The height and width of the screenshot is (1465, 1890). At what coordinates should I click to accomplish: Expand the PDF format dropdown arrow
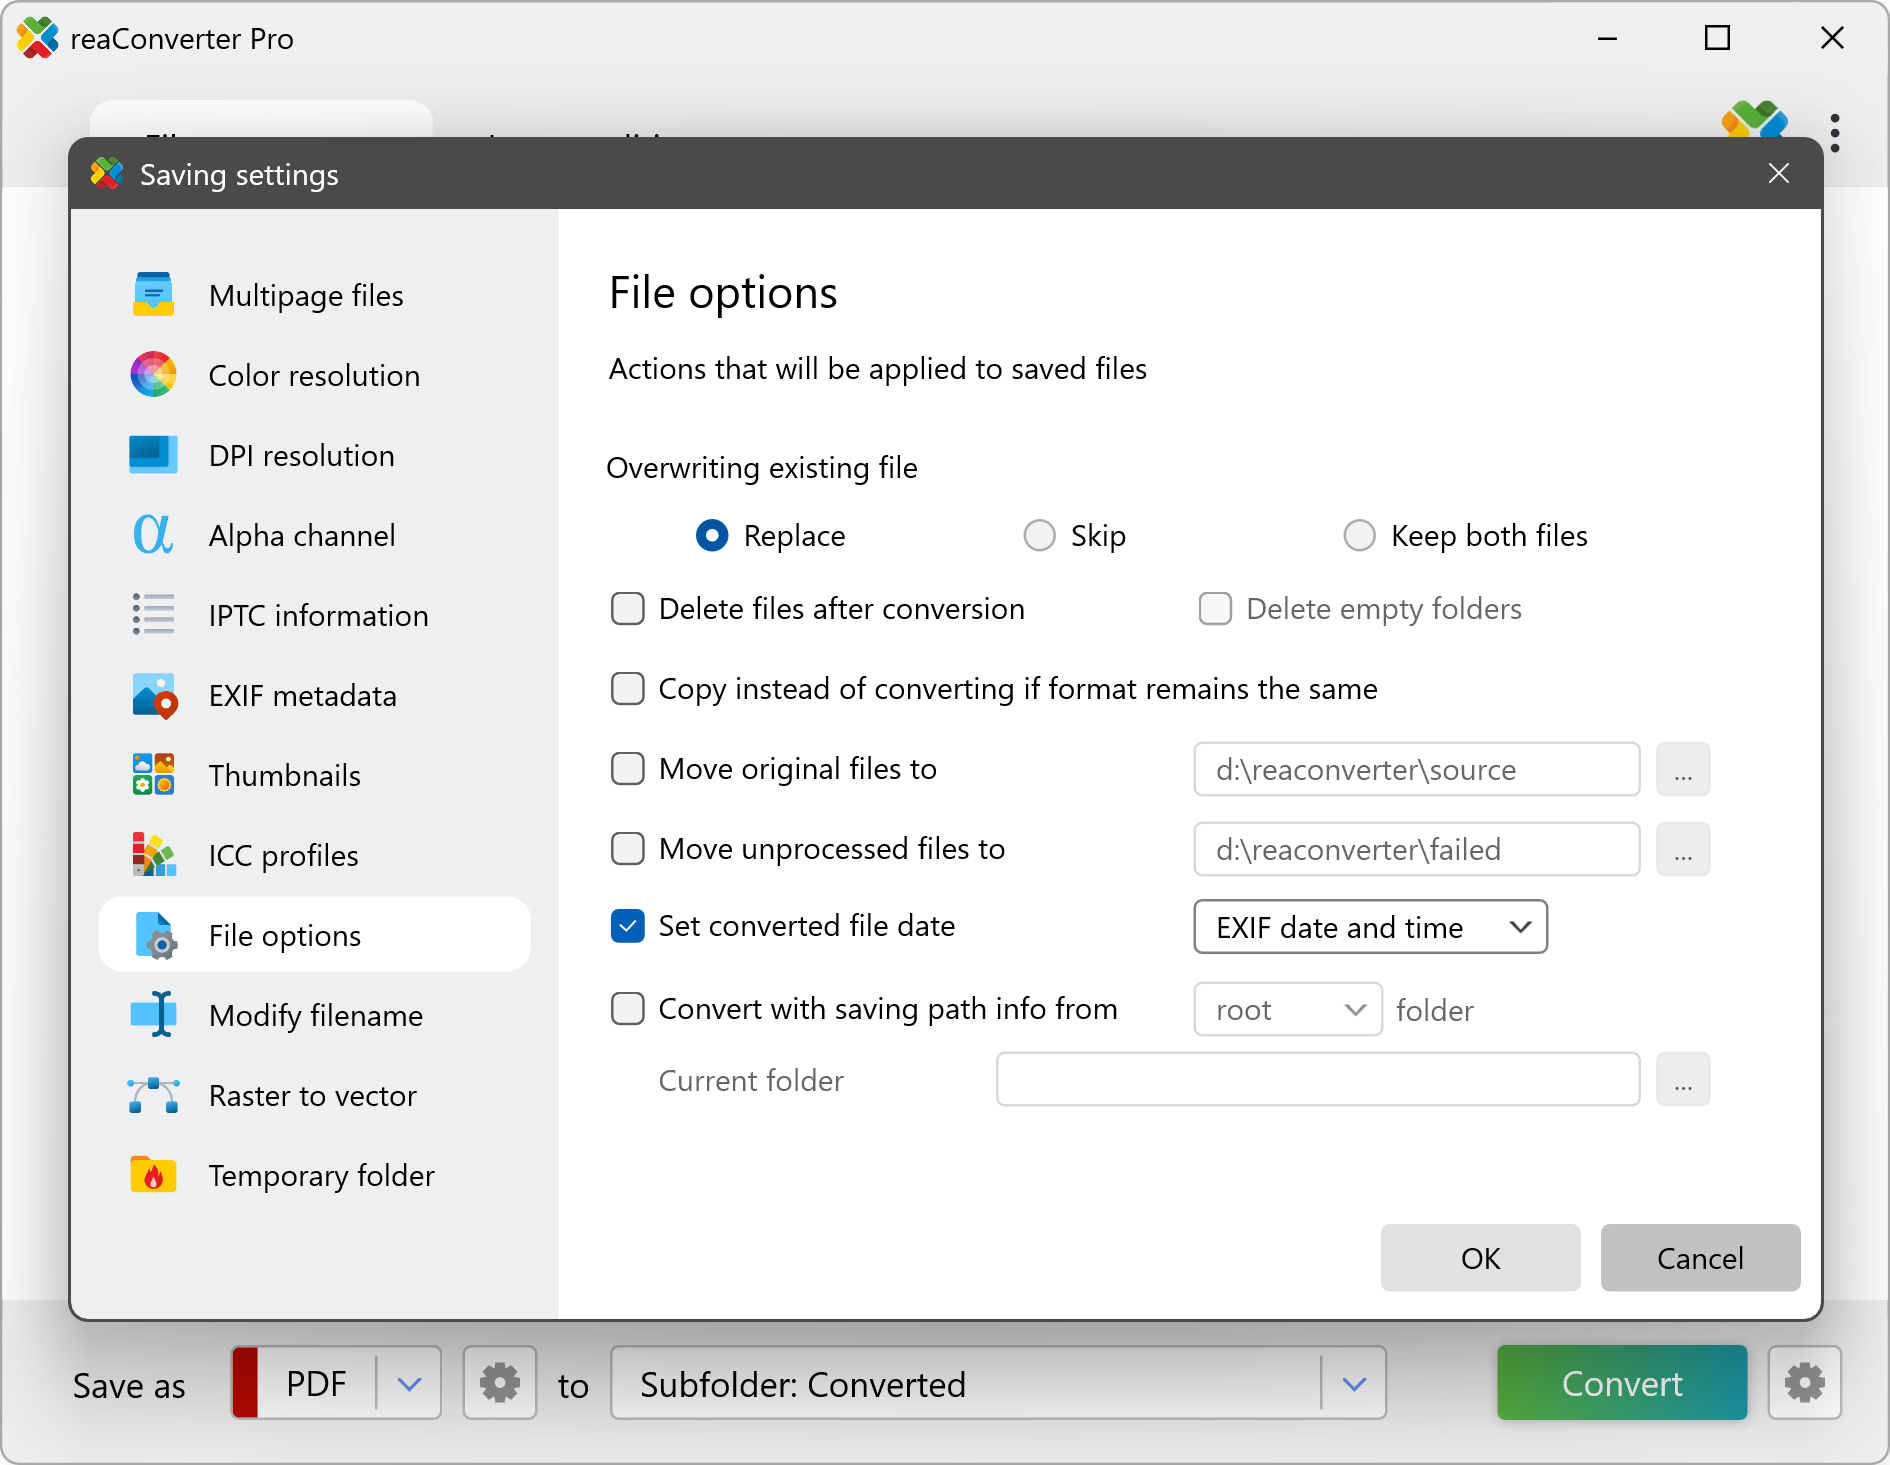[x=409, y=1384]
